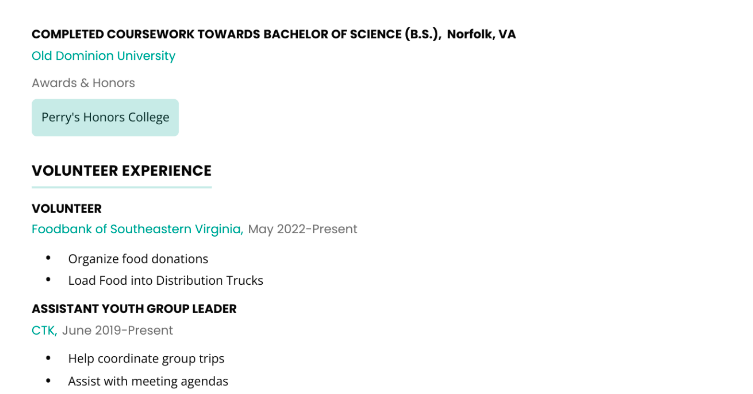This screenshot has width=753, height=394.
Task: Click the Organize food donations bullet
Action: tap(138, 259)
